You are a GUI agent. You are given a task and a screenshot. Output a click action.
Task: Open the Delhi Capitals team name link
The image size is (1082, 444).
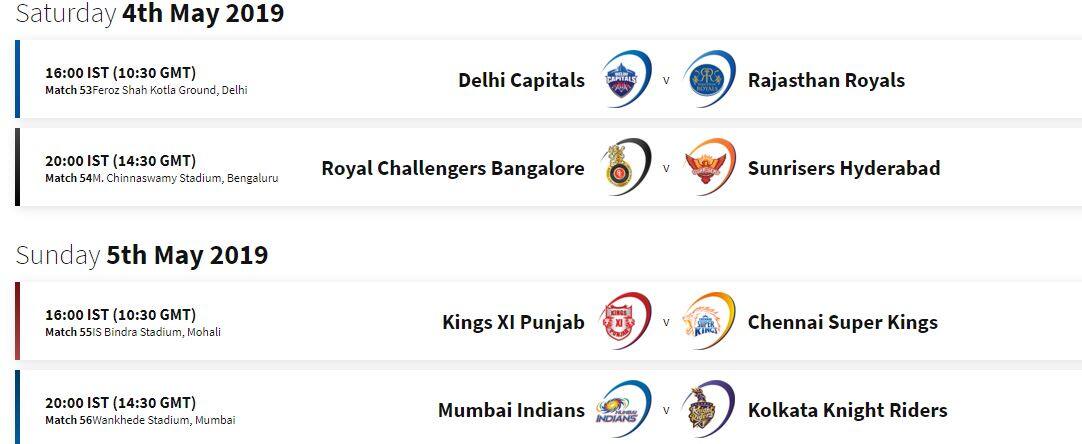521,80
